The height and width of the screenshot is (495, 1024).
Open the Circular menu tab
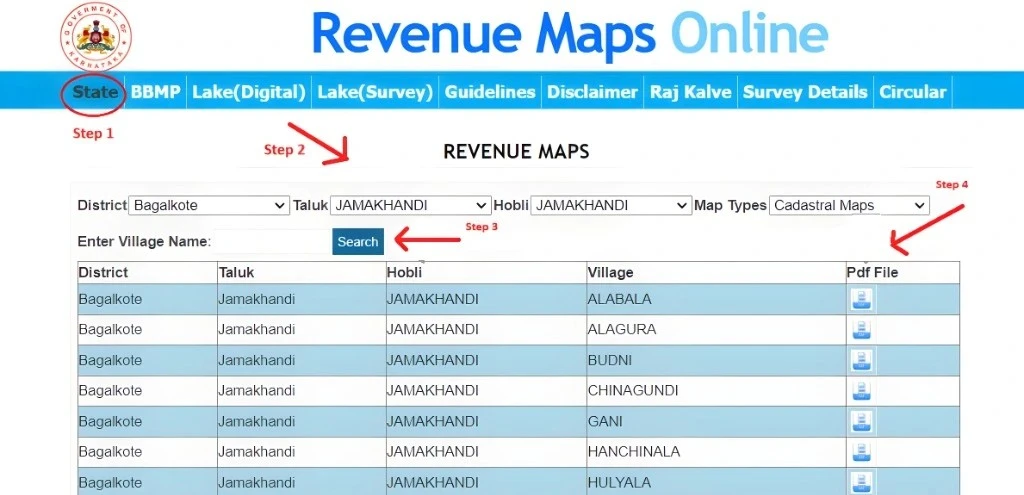[913, 92]
